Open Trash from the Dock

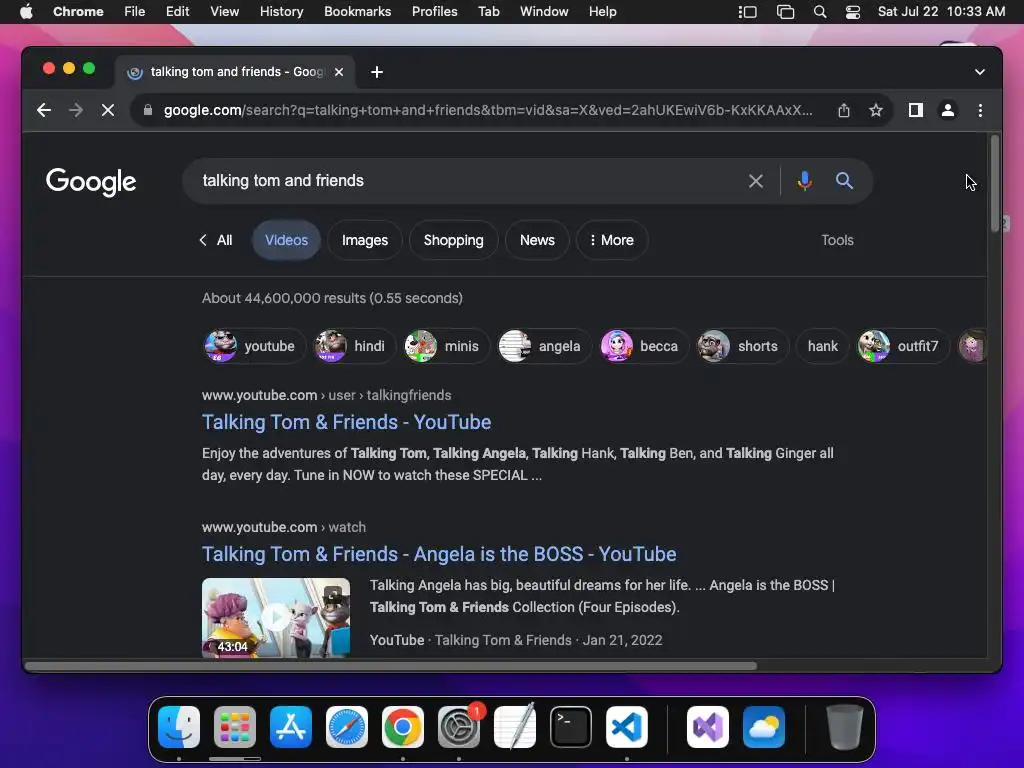[x=844, y=727]
